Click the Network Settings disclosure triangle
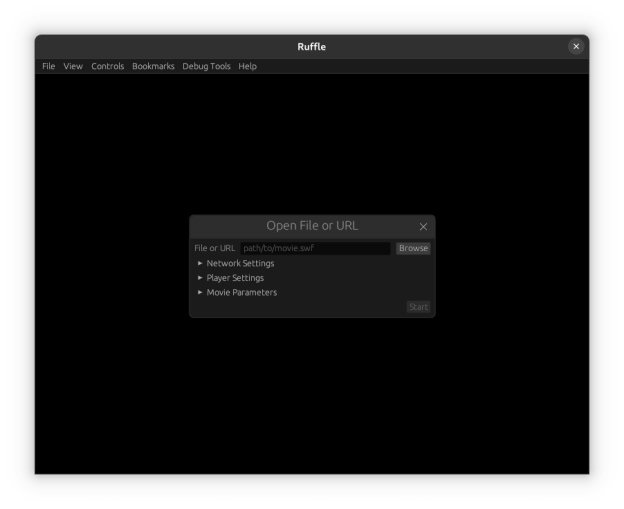Viewport: 624px width, 509px height. pyautogui.click(x=200, y=263)
